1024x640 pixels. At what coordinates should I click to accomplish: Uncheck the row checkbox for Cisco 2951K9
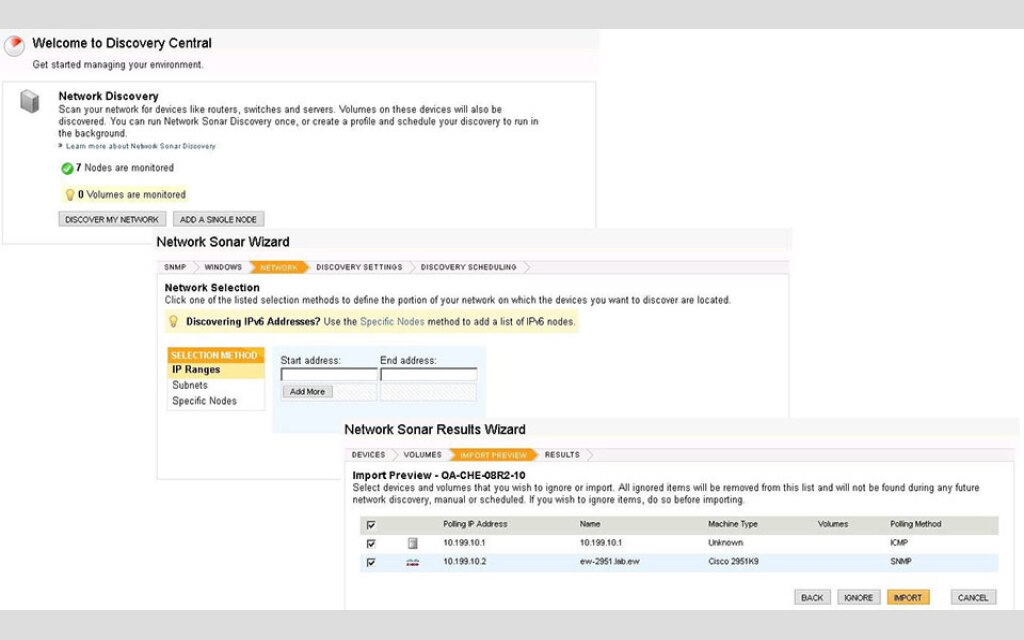371,561
